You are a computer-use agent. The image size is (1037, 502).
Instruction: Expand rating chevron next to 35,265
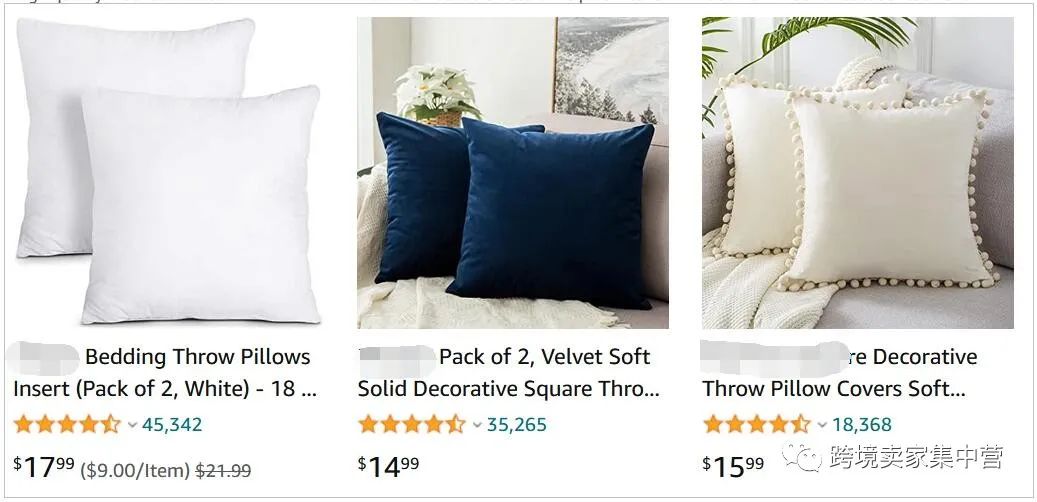477,425
